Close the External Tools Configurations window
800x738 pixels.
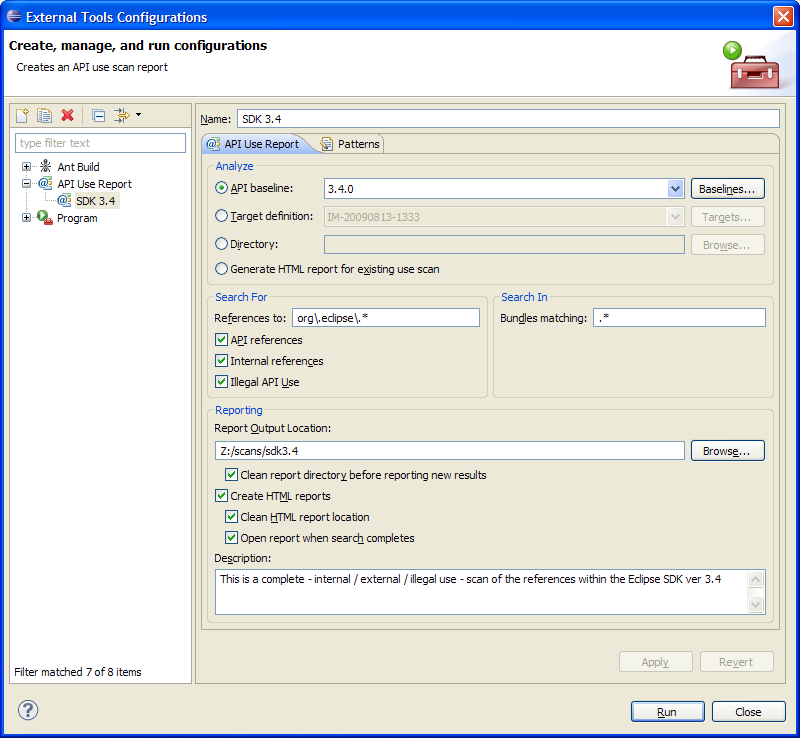pyautogui.click(x=783, y=16)
